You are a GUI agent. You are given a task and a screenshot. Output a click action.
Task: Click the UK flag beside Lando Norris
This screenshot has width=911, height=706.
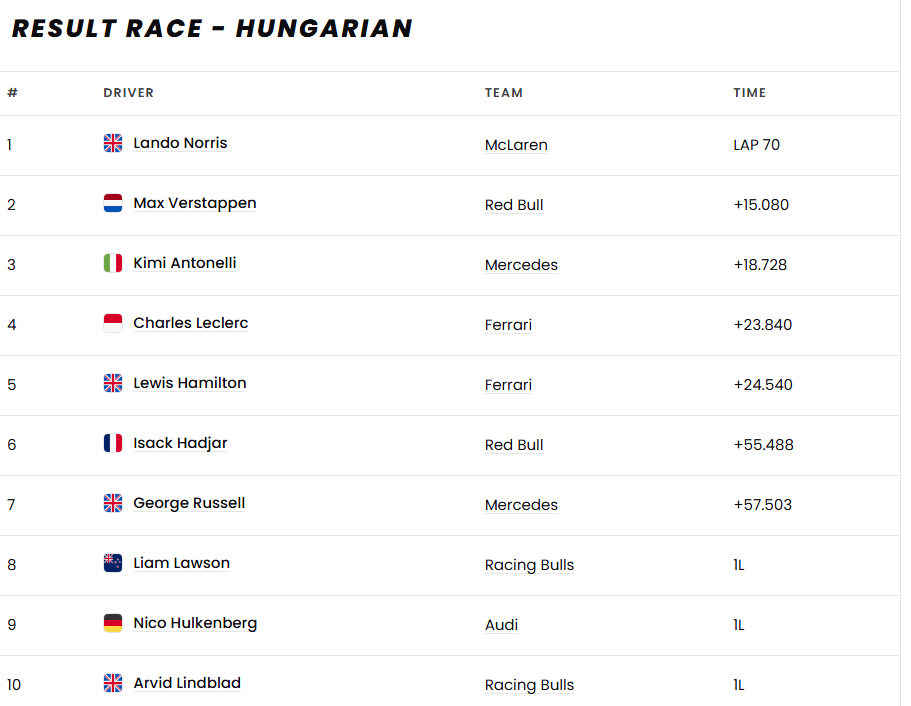coord(113,143)
